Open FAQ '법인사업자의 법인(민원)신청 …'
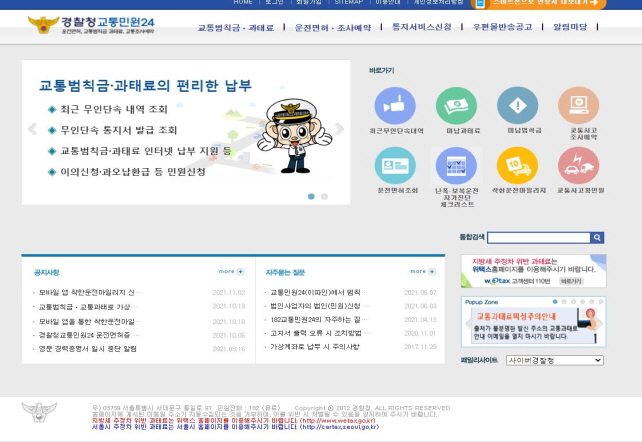The width and height of the screenshot is (642, 442). coord(320,306)
